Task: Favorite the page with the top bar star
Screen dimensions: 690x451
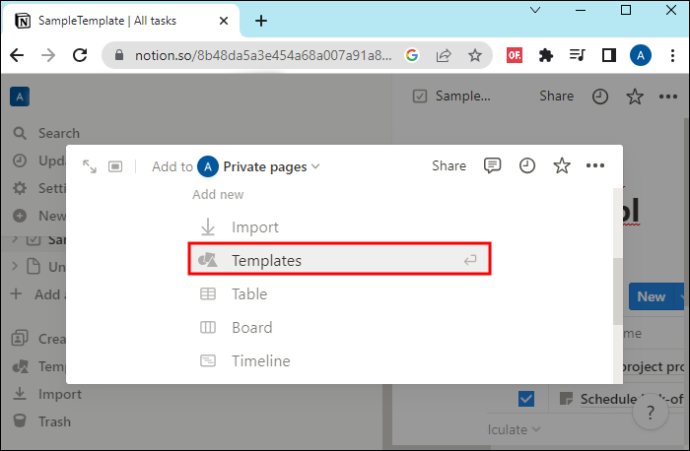Action: tap(635, 96)
